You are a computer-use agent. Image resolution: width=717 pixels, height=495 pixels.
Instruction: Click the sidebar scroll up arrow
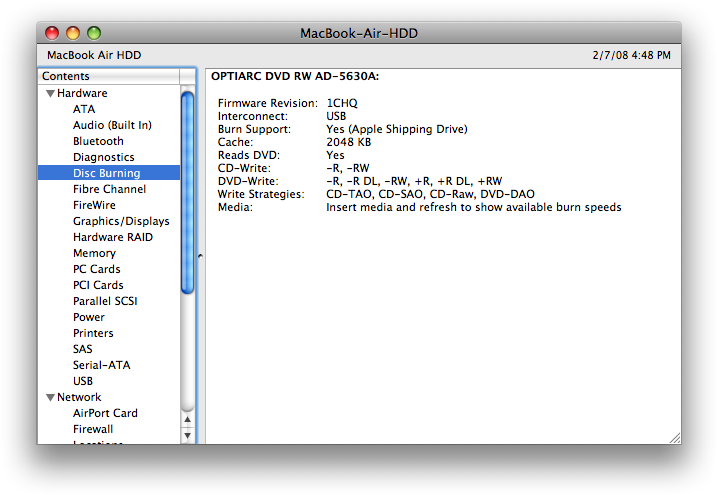[x=187, y=419]
